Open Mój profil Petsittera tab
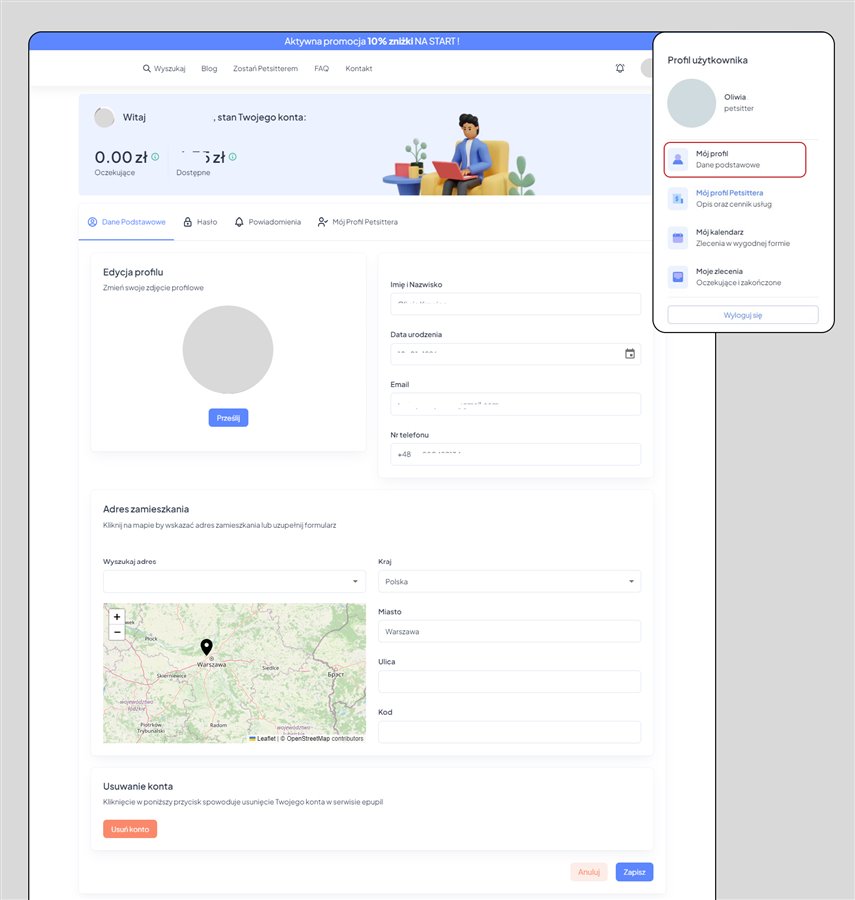This screenshot has height=900, width=855. coord(357,222)
